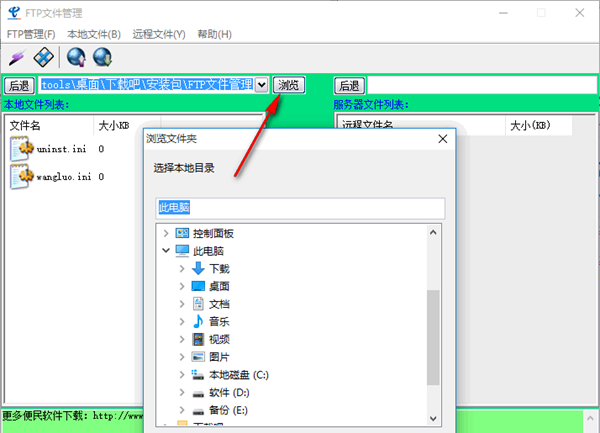This screenshot has height=433, width=600.
Task: Click the FTP文件管理 app logo icon
Action: point(15,13)
